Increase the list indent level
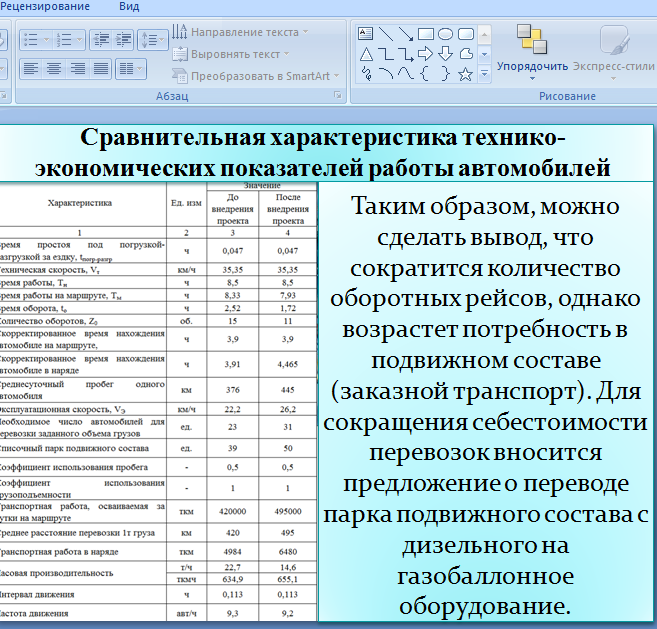657x629 pixels. point(123,40)
